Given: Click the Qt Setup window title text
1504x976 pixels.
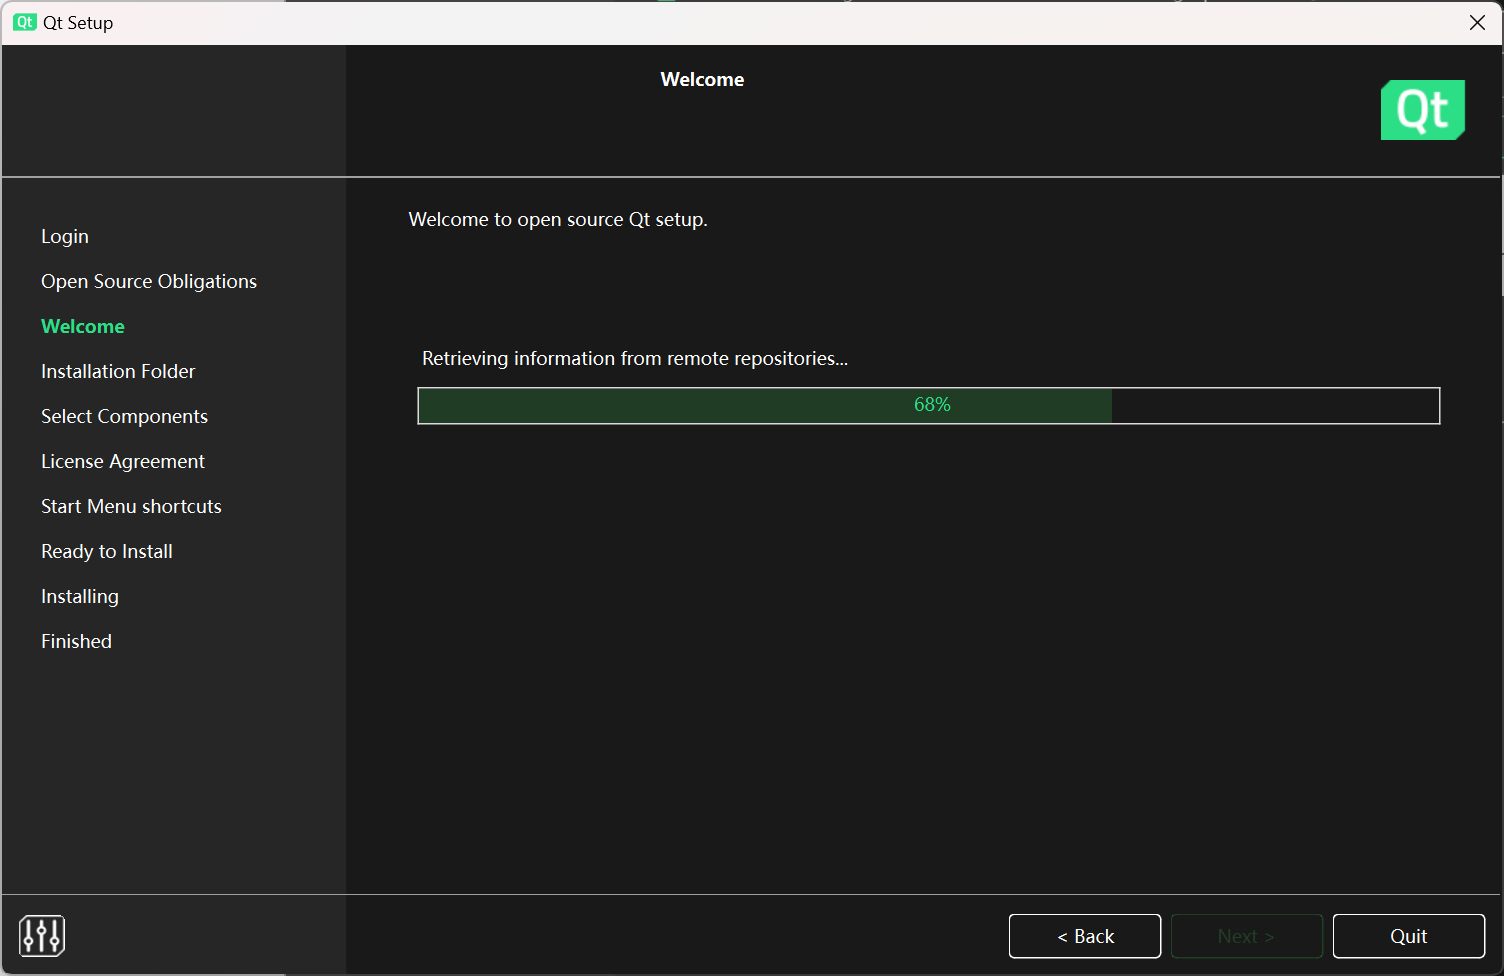Looking at the screenshot, I should (78, 22).
